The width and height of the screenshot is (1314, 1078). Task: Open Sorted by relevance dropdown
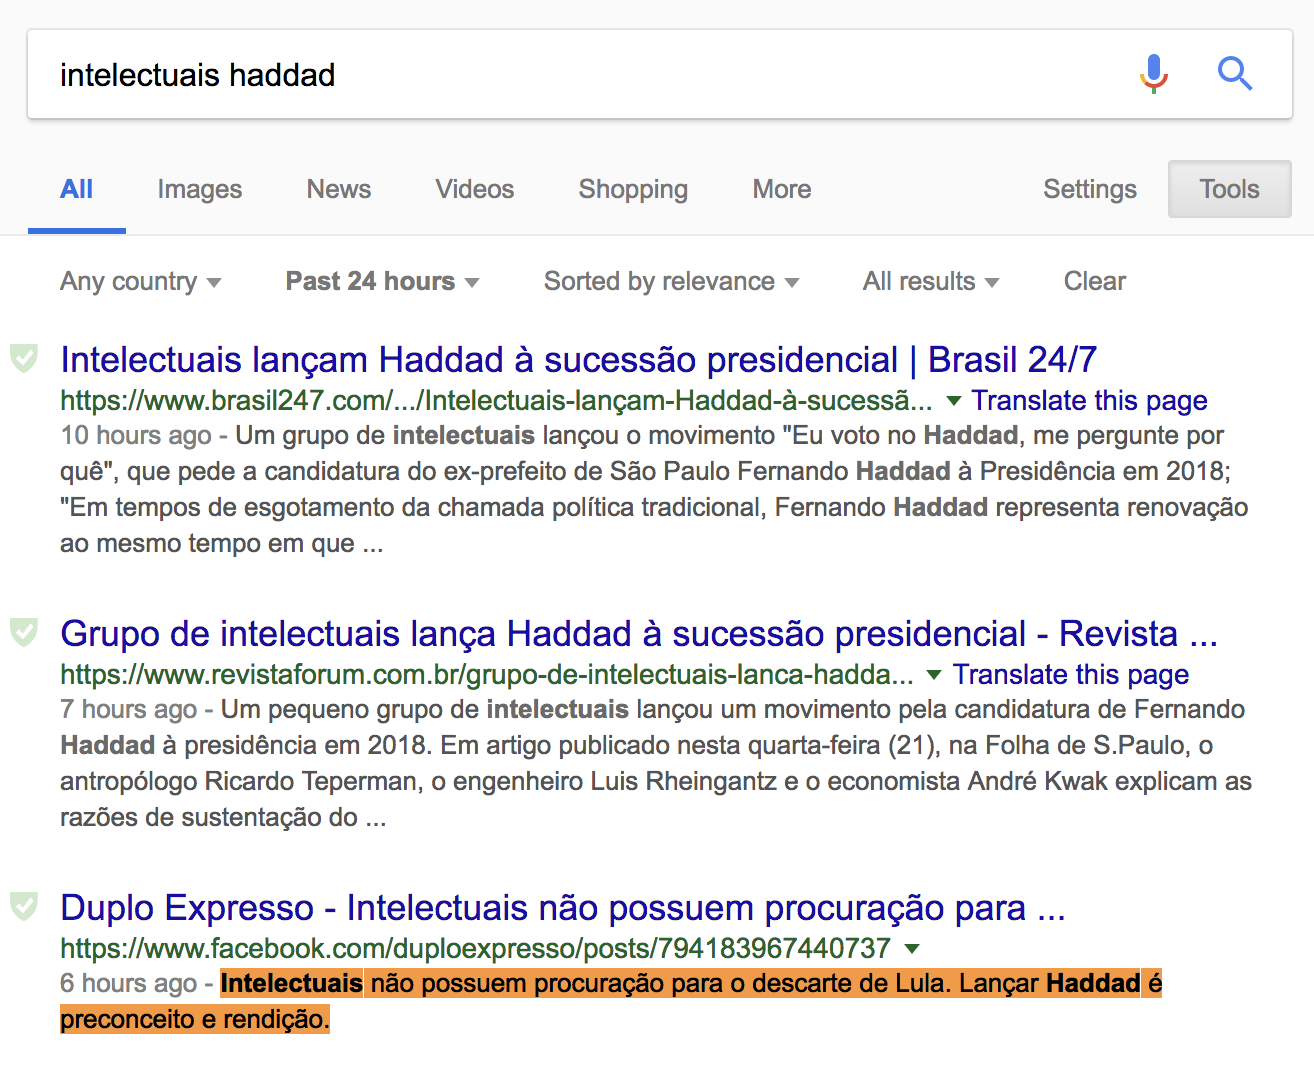pos(671,282)
